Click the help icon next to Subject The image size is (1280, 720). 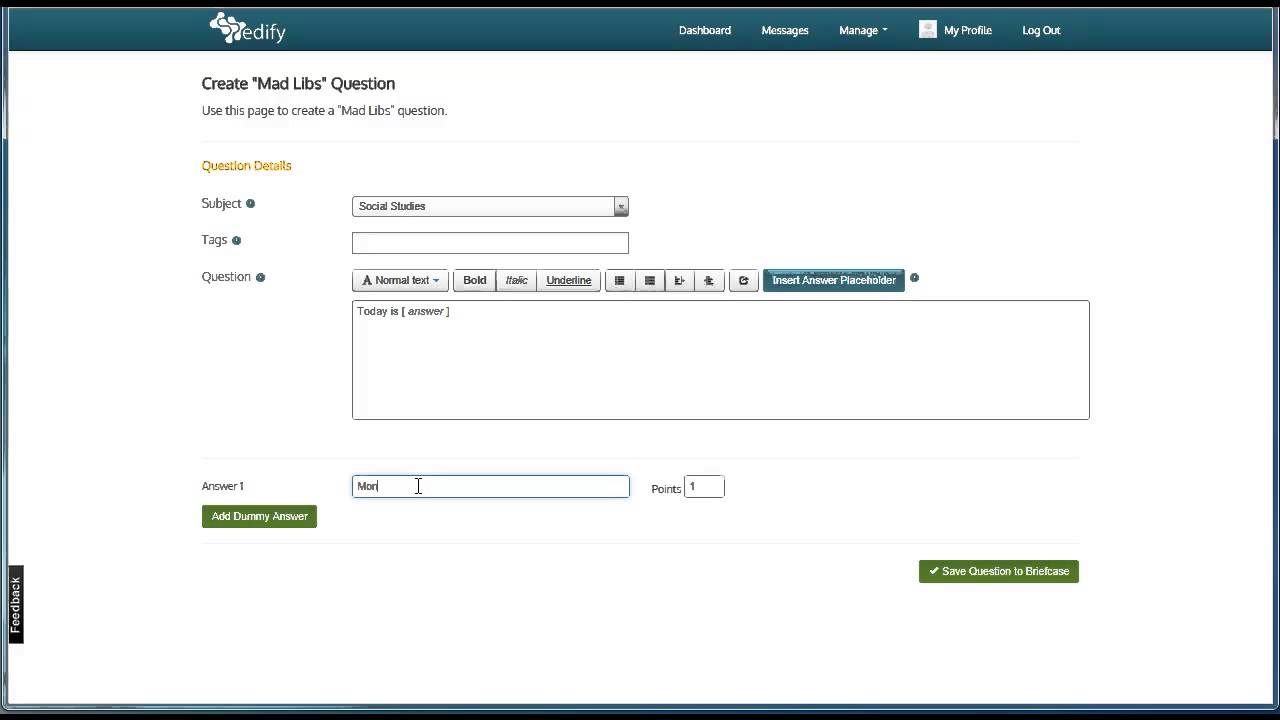[x=250, y=204]
